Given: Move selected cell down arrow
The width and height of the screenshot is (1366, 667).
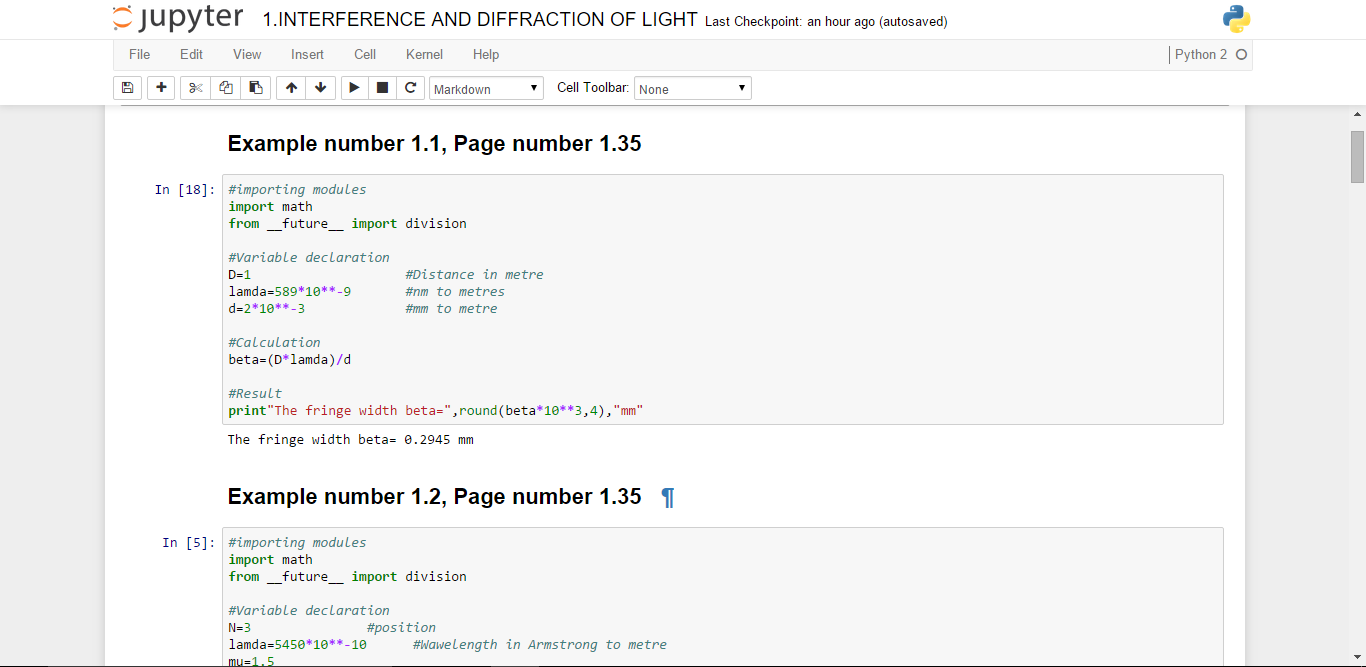Looking at the screenshot, I should (x=320, y=88).
